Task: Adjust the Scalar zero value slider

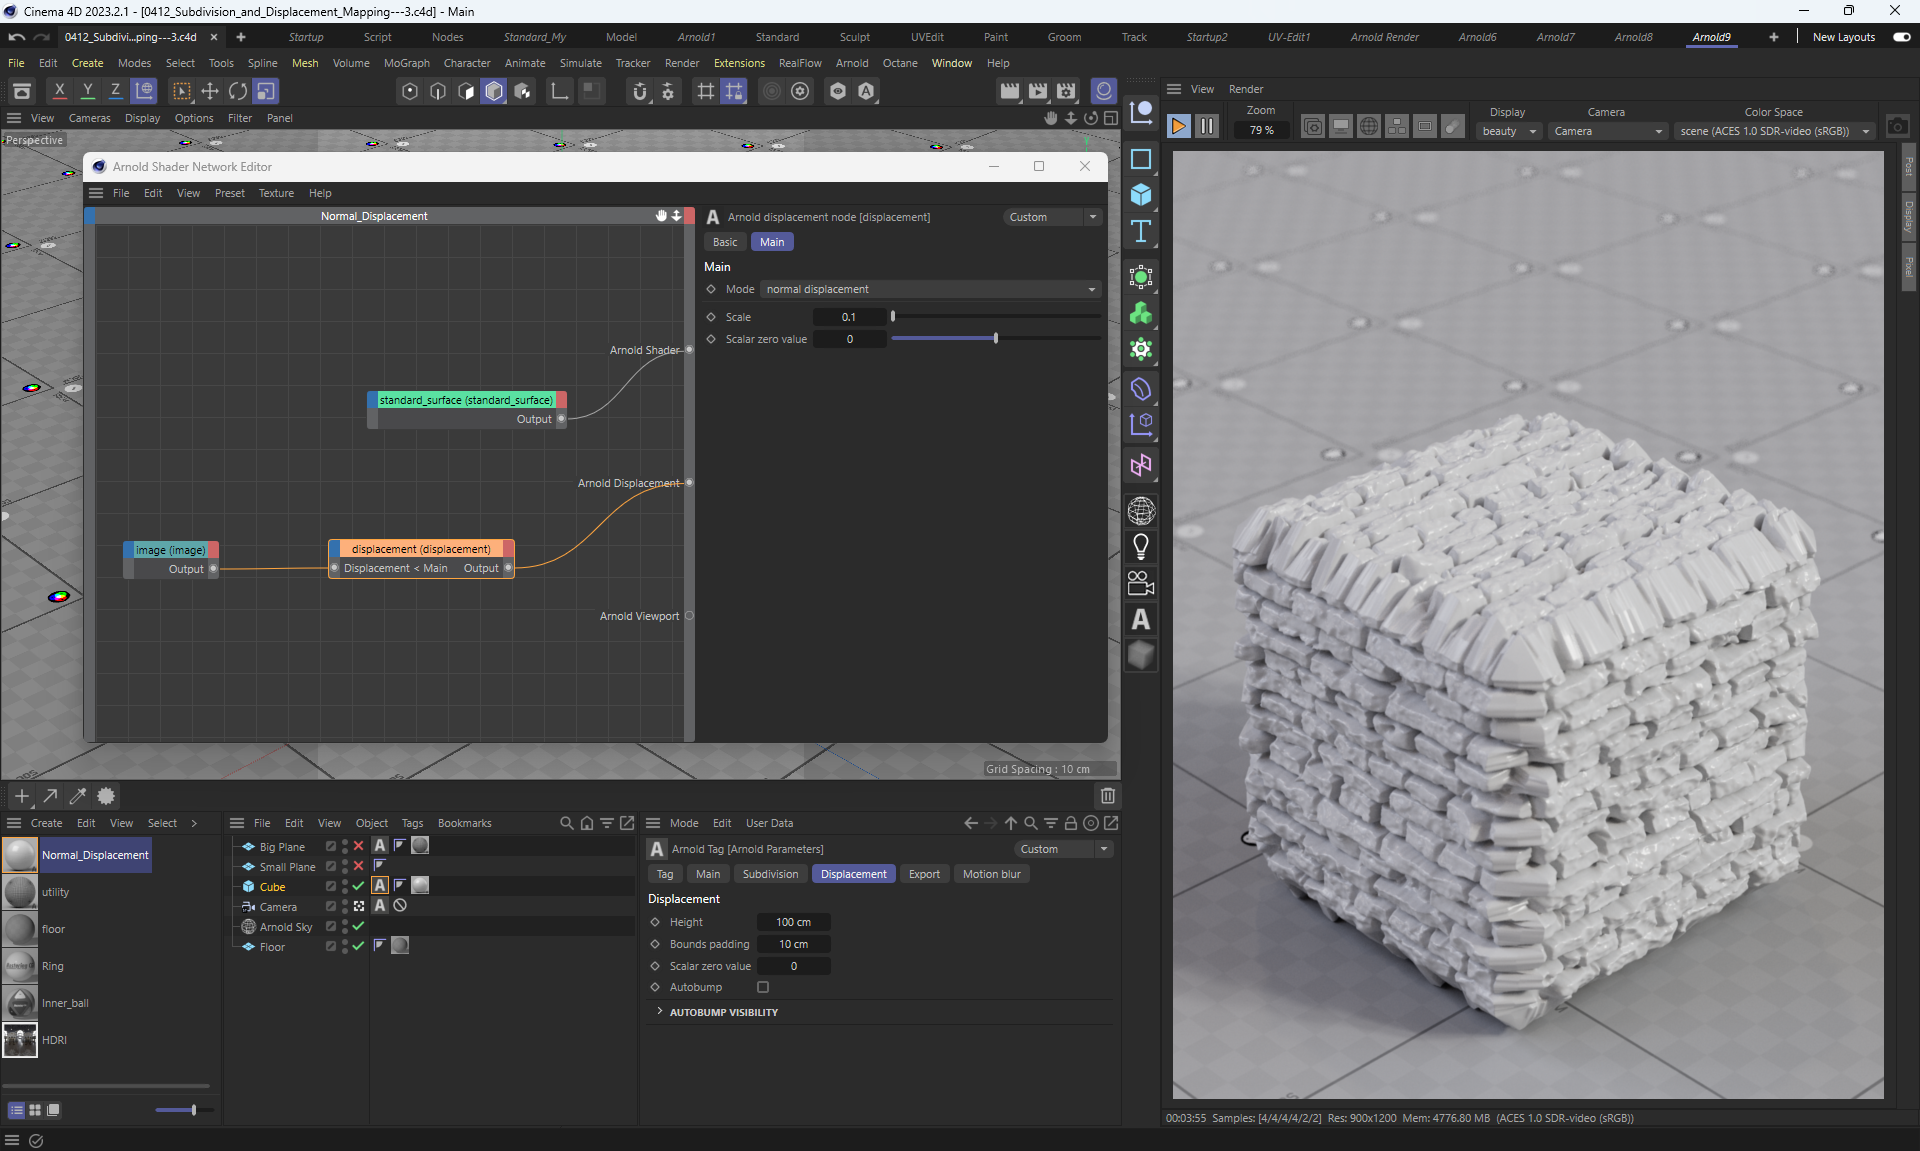Action: (x=995, y=339)
